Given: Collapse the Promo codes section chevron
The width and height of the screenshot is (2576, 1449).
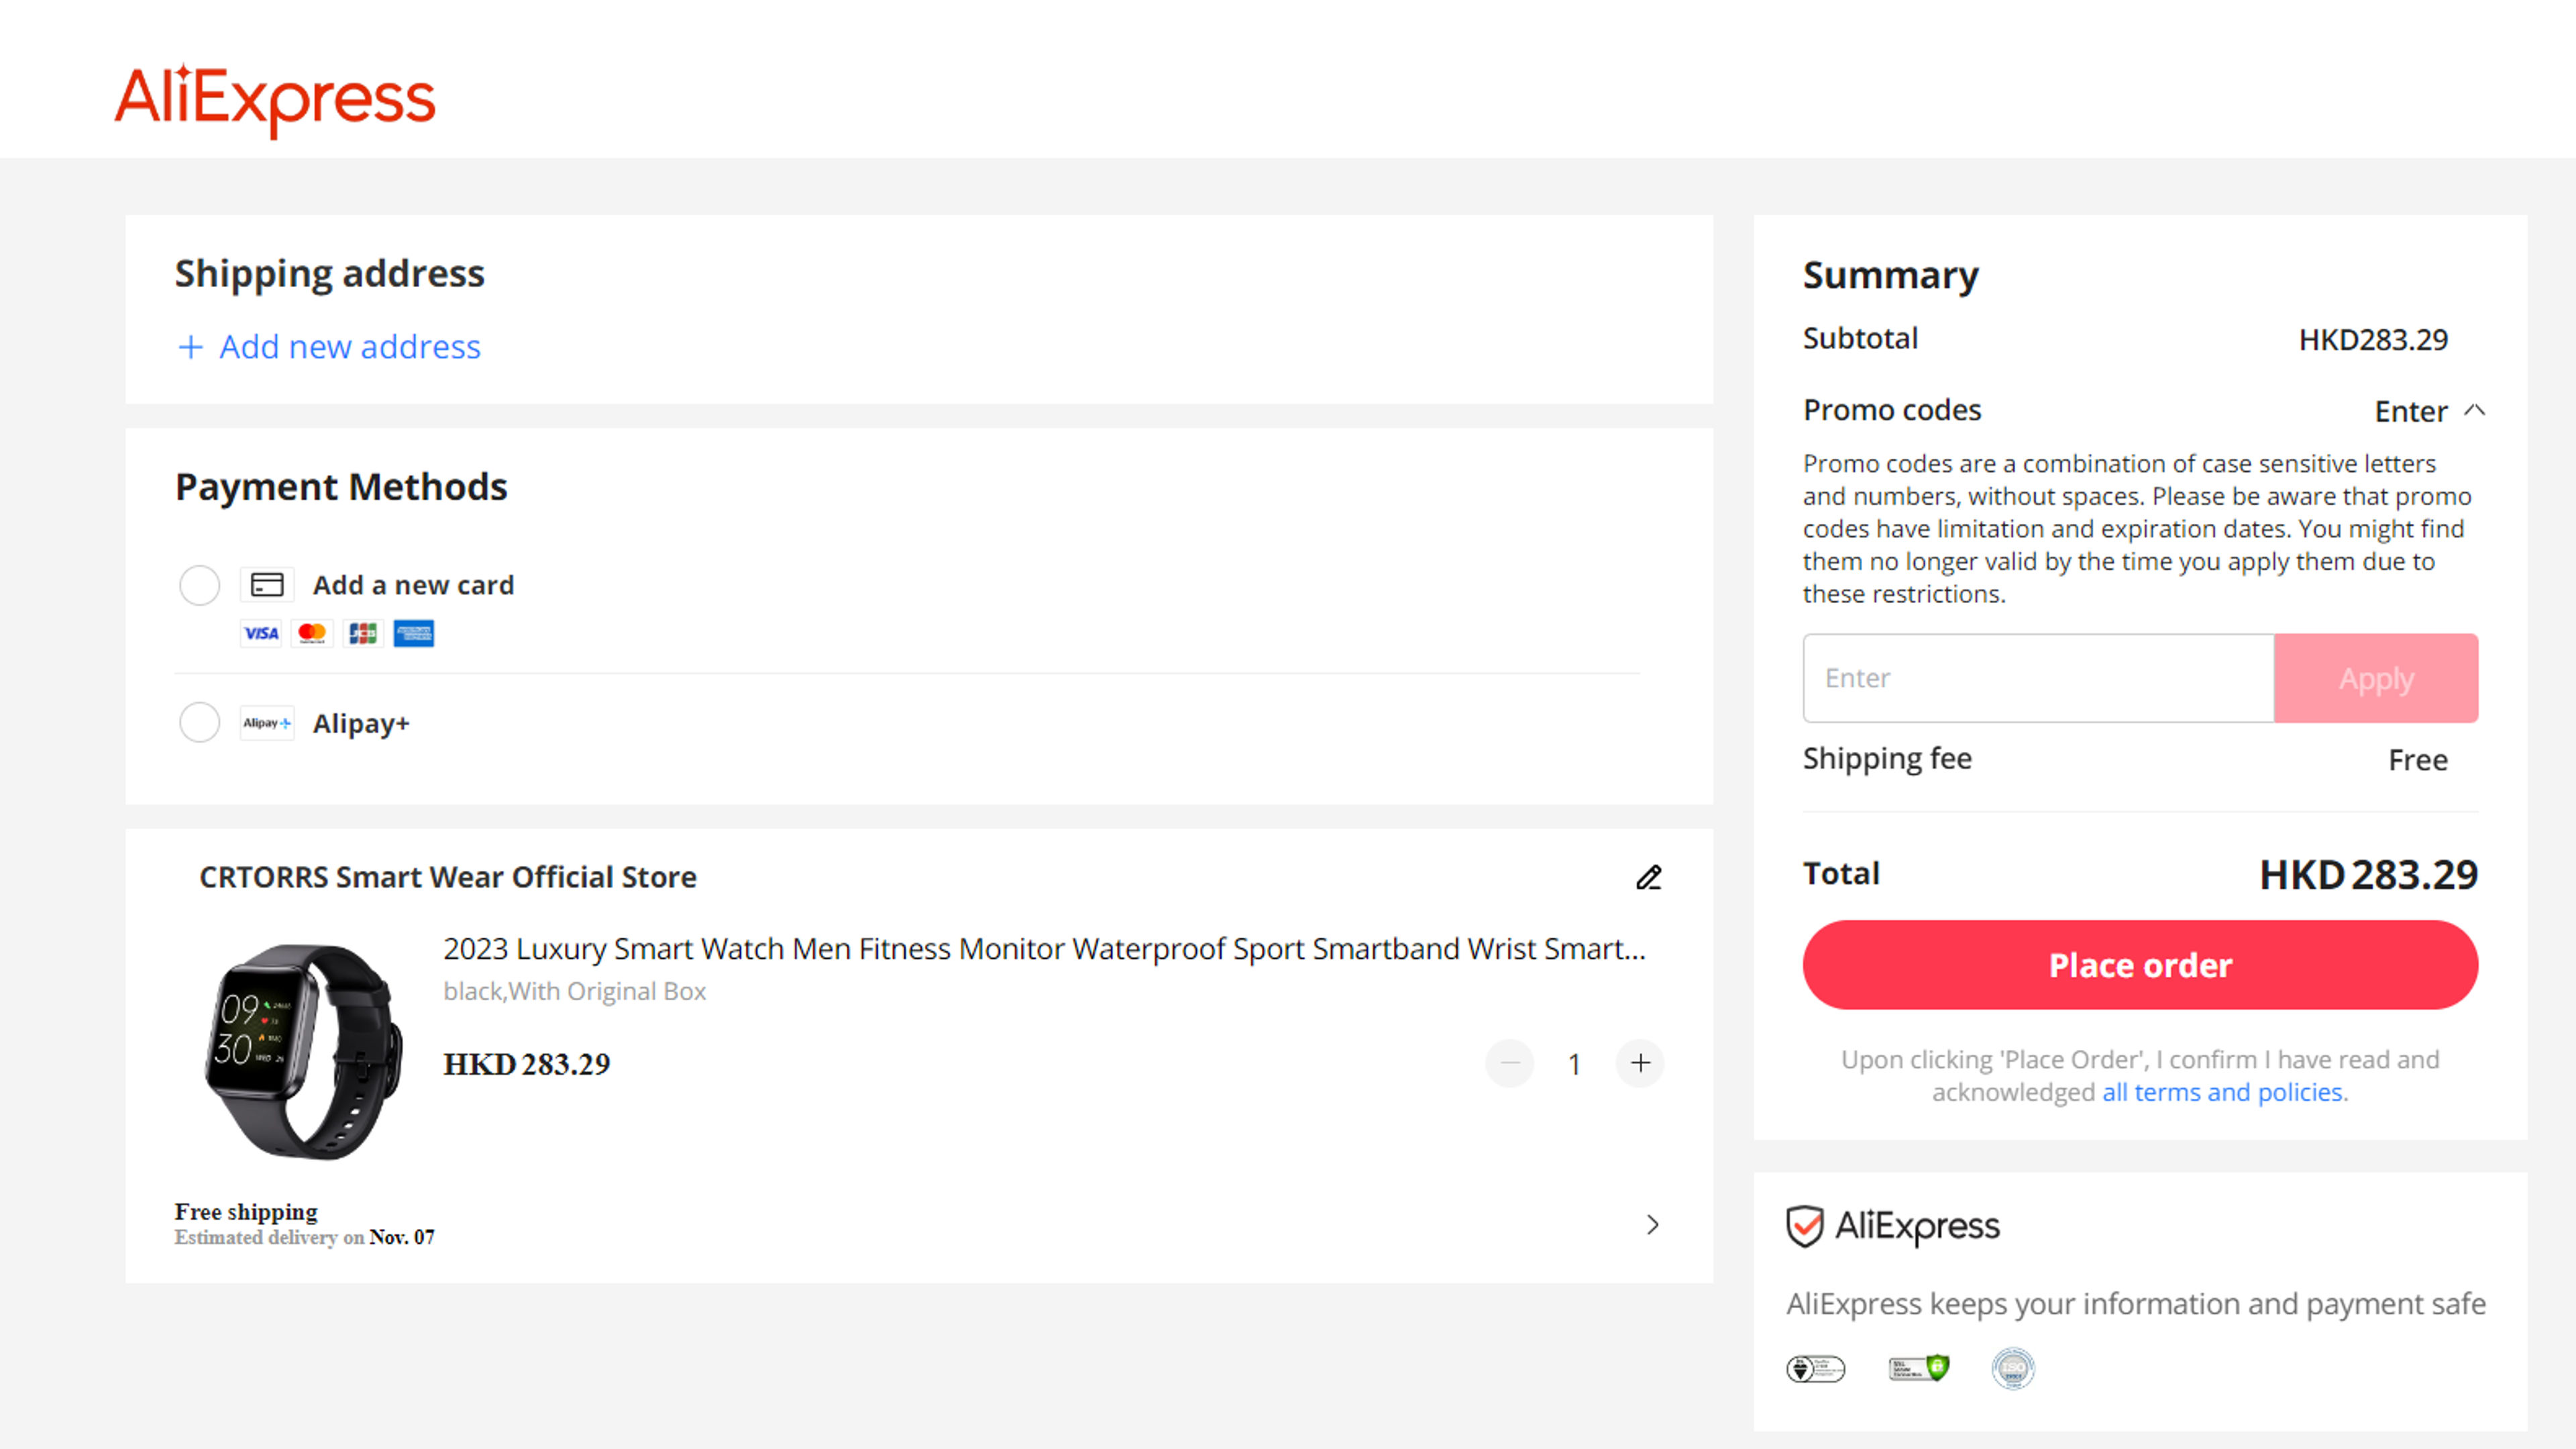Looking at the screenshot, I should pyautogui.click(x=2475, y=410).
